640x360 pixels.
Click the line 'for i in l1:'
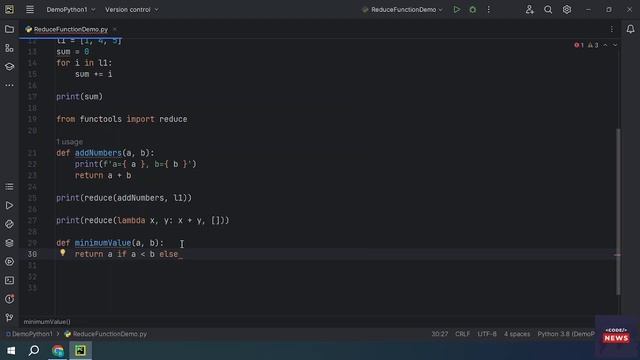pos(84,63)
